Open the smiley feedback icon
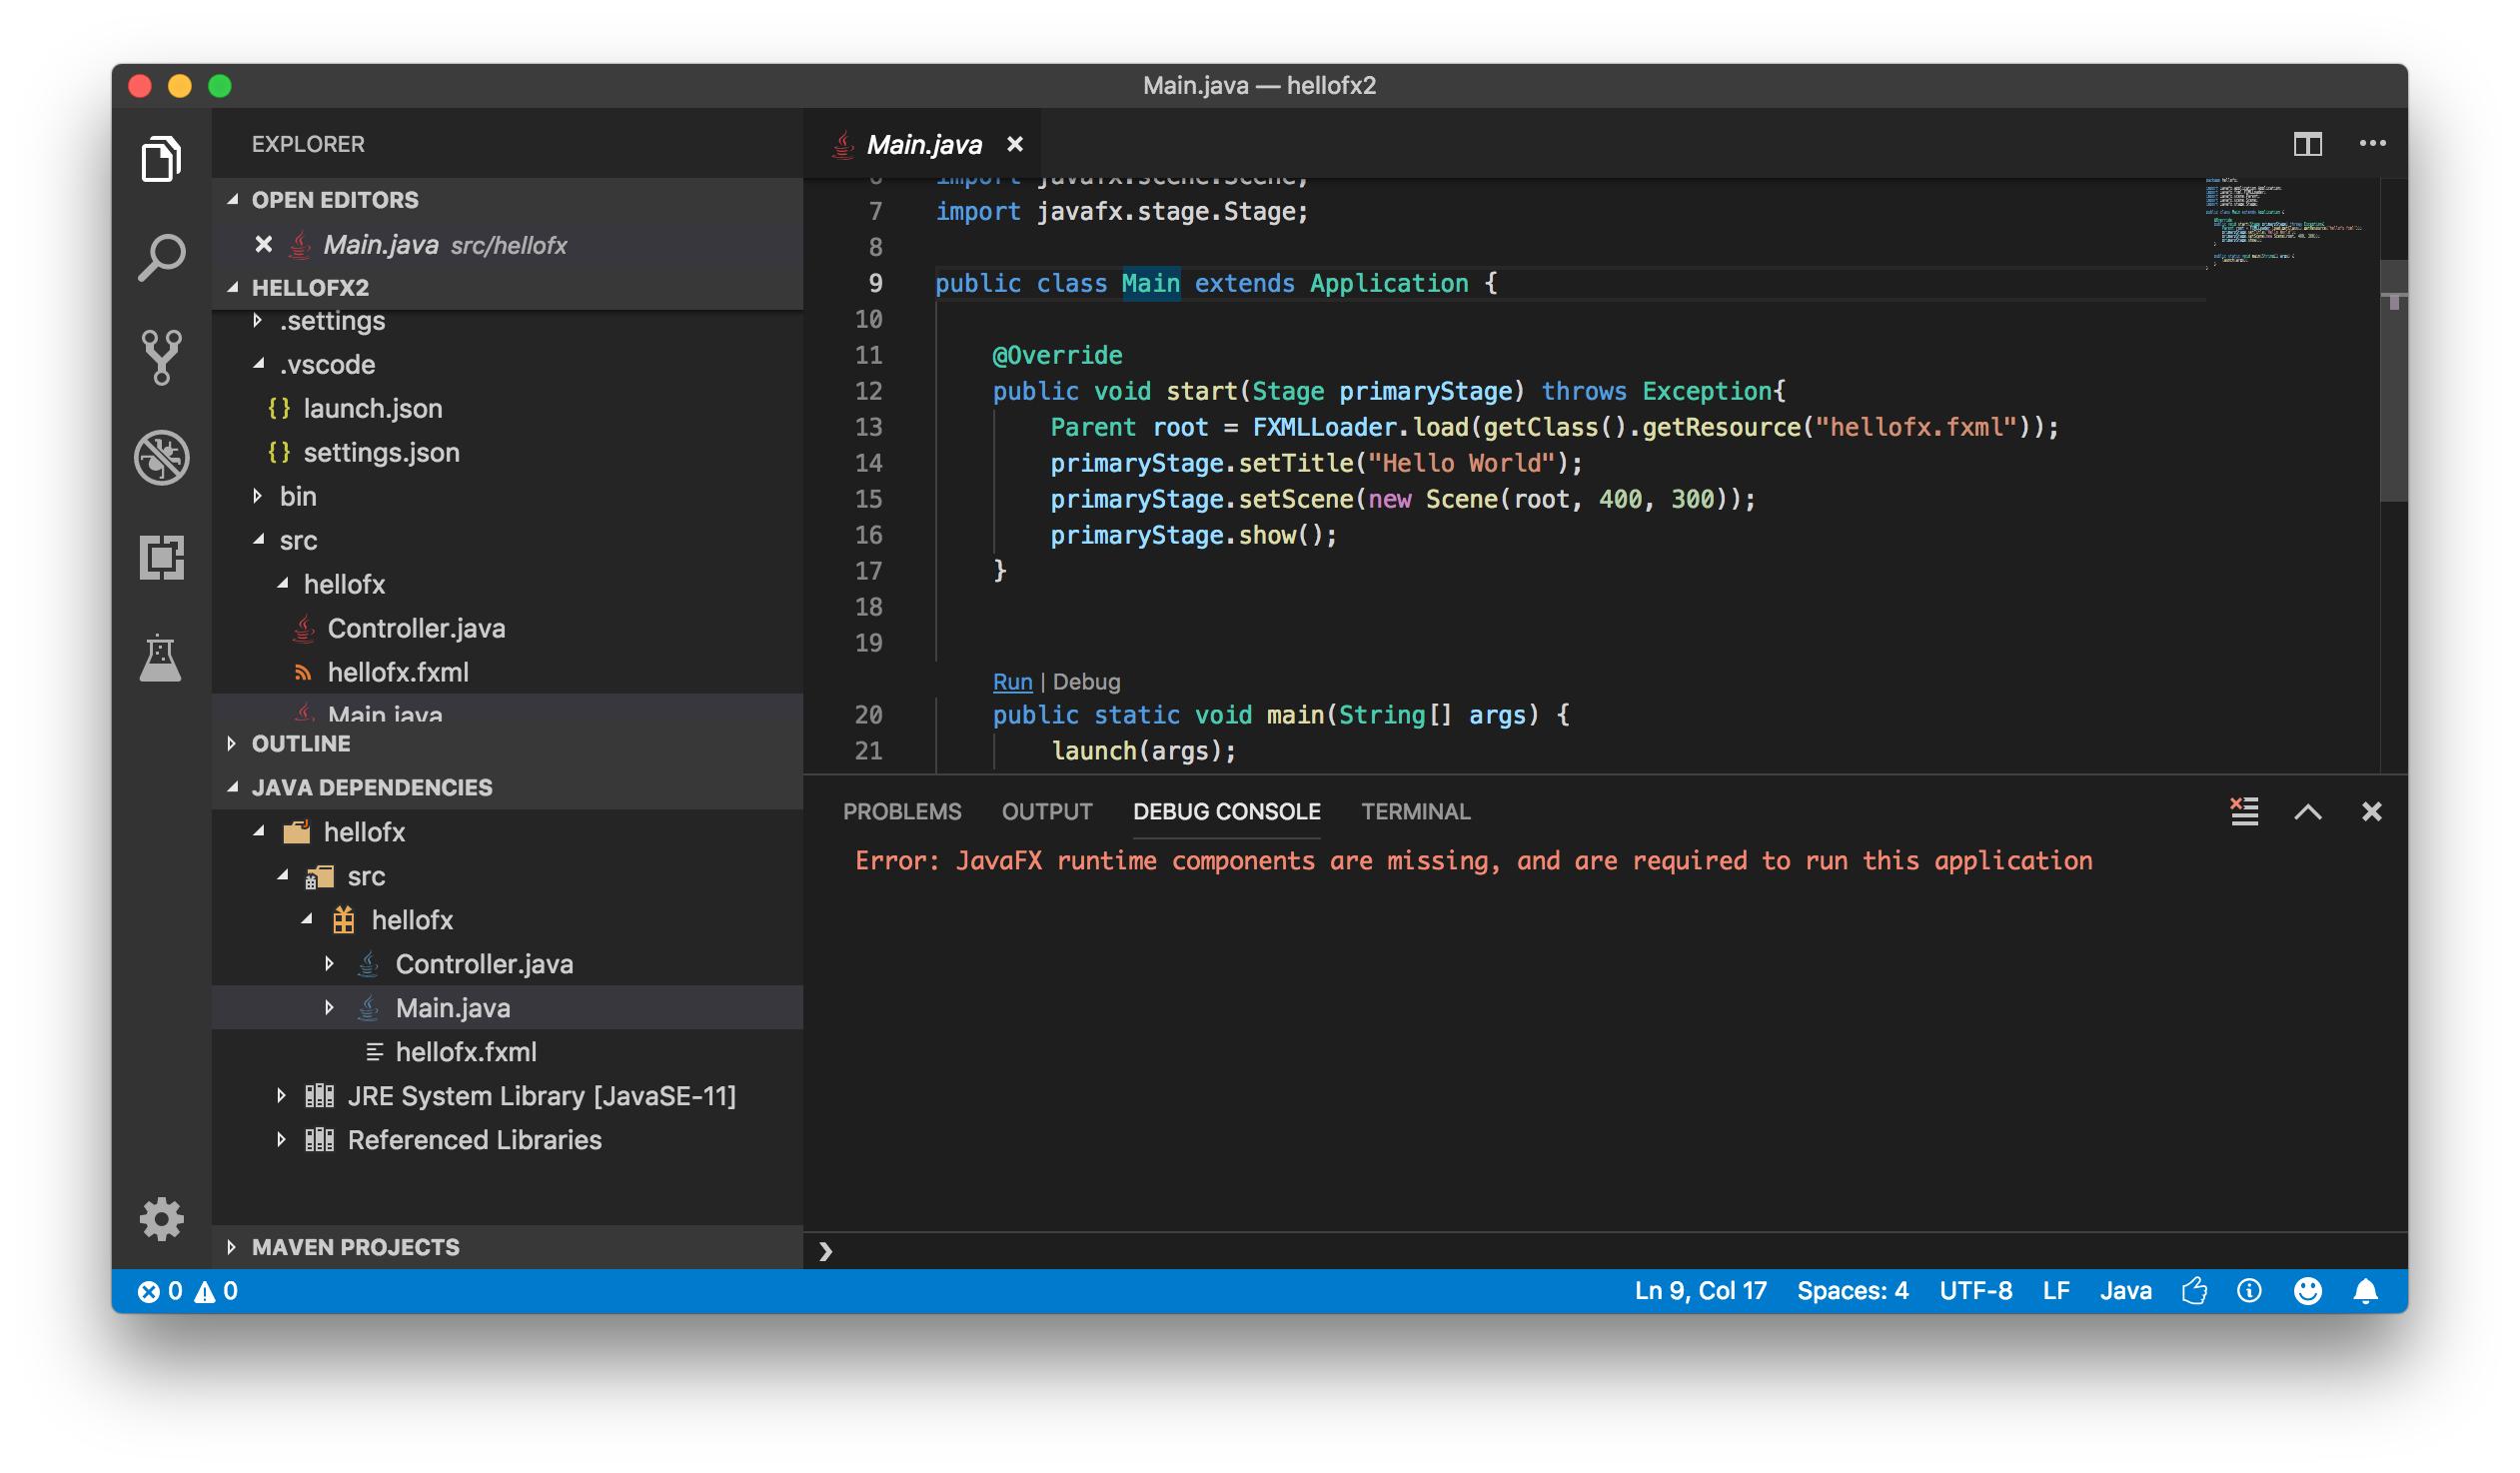Viewport: 2520px width, 1473px height. tap(2307, 1291)
